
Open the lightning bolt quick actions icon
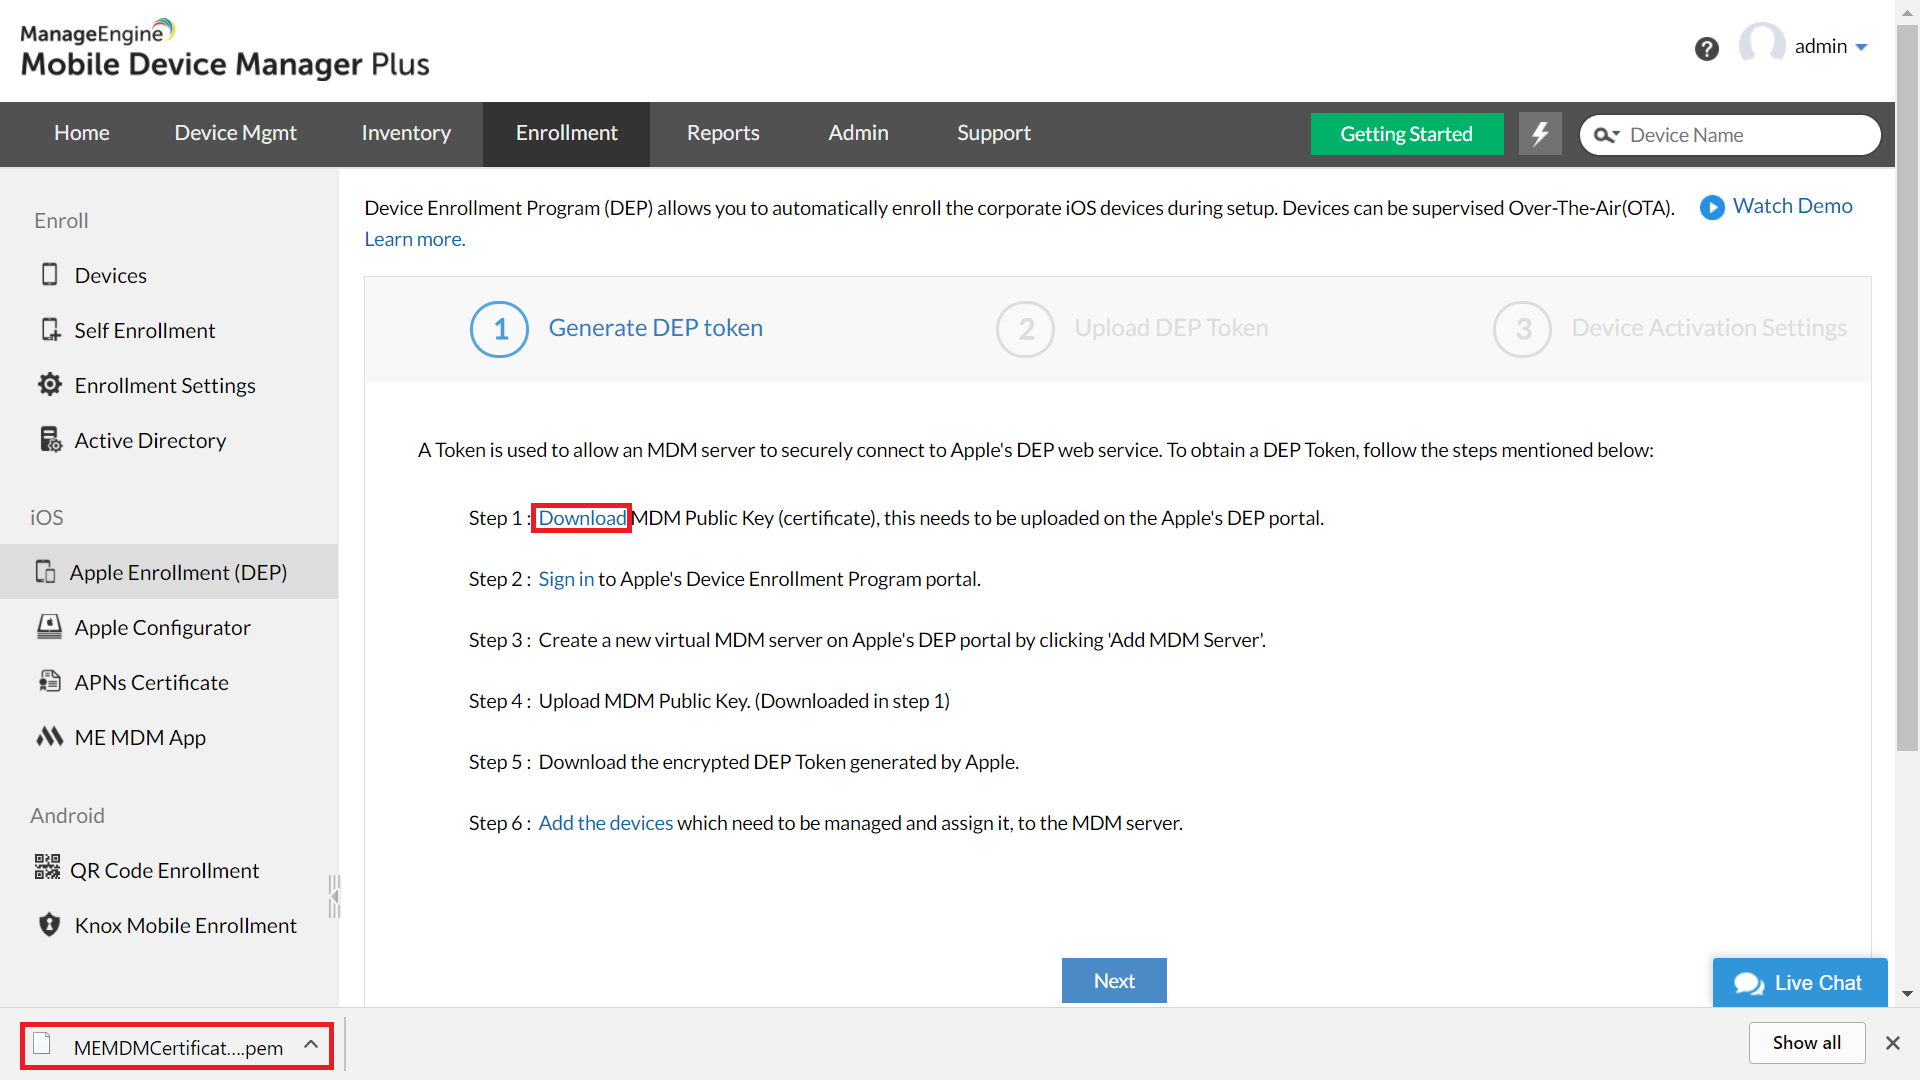pyautogui.click(x=1540, y=134)
